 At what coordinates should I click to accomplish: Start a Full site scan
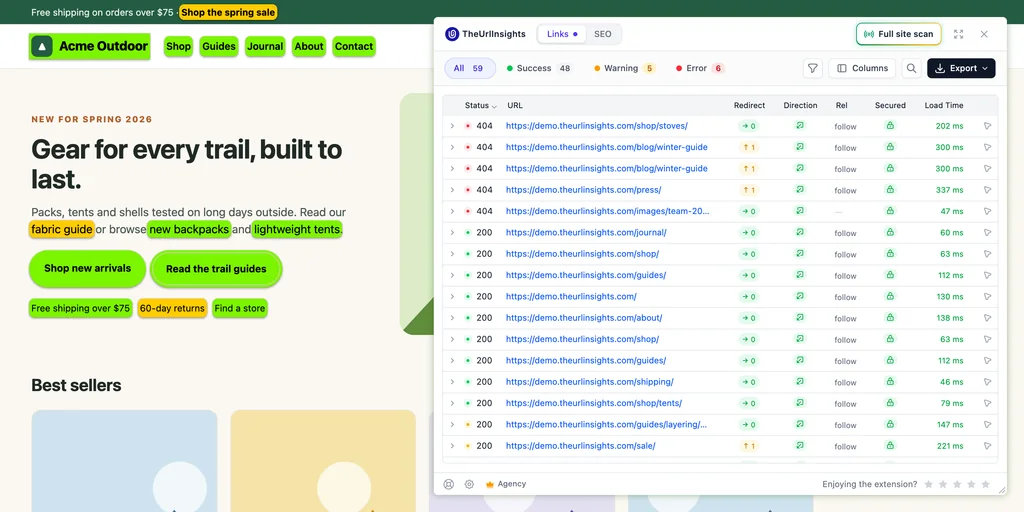[899, 34]
